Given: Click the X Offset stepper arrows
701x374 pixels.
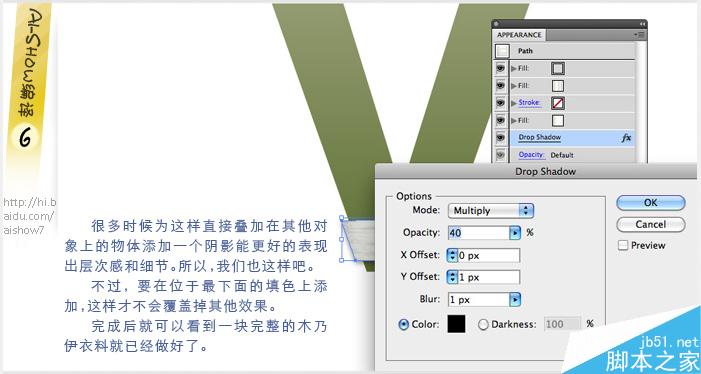Looking at the screenshot, I should [452, 256].
